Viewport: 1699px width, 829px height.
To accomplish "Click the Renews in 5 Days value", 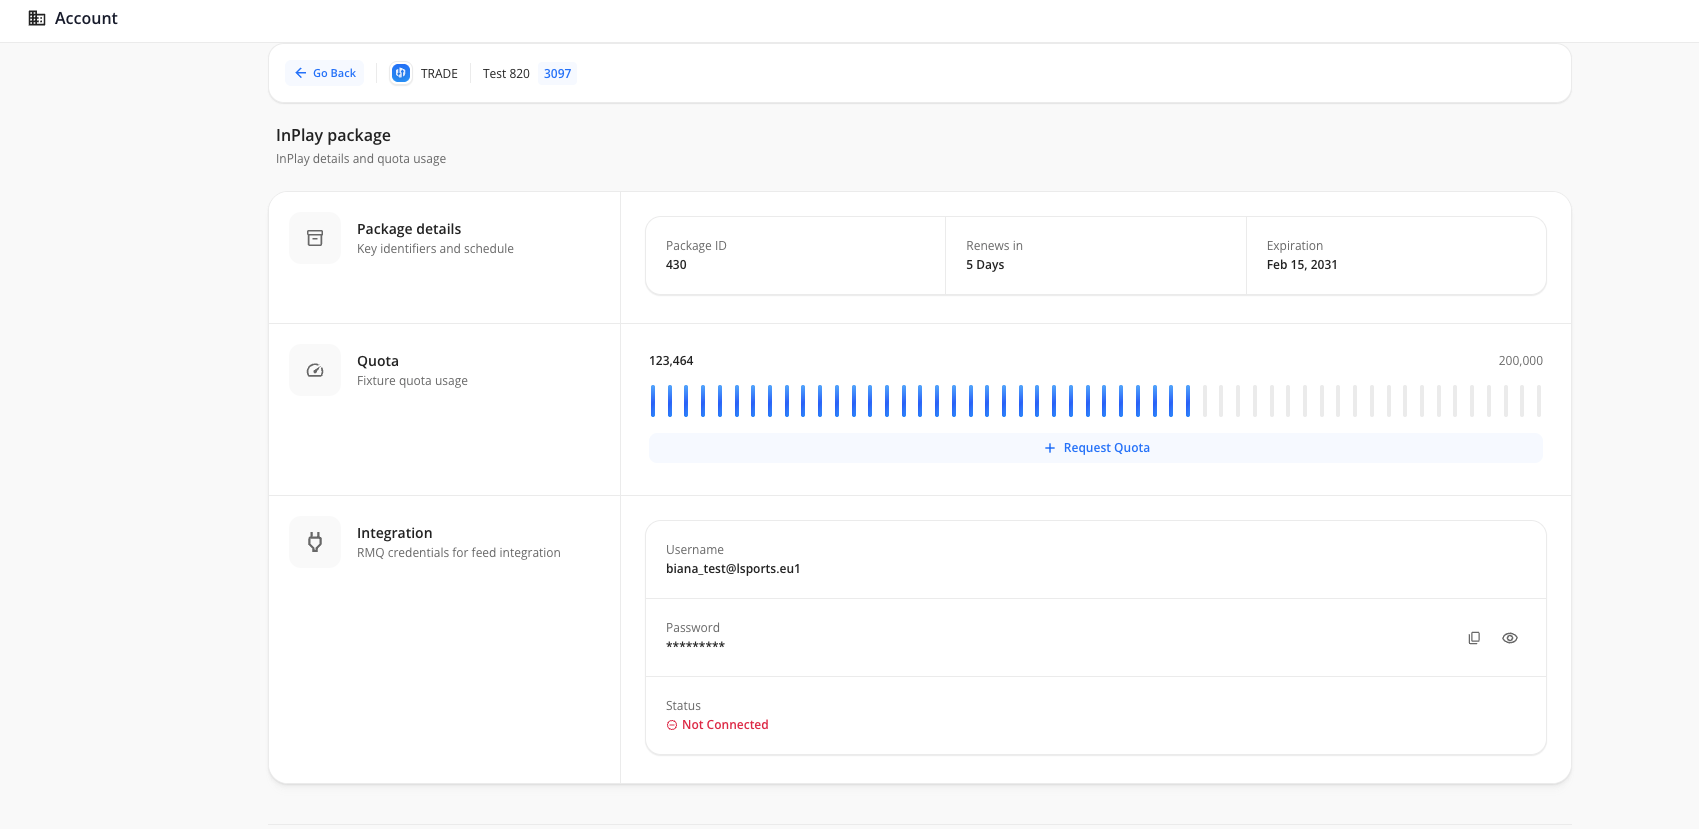I will click(985, 265).
